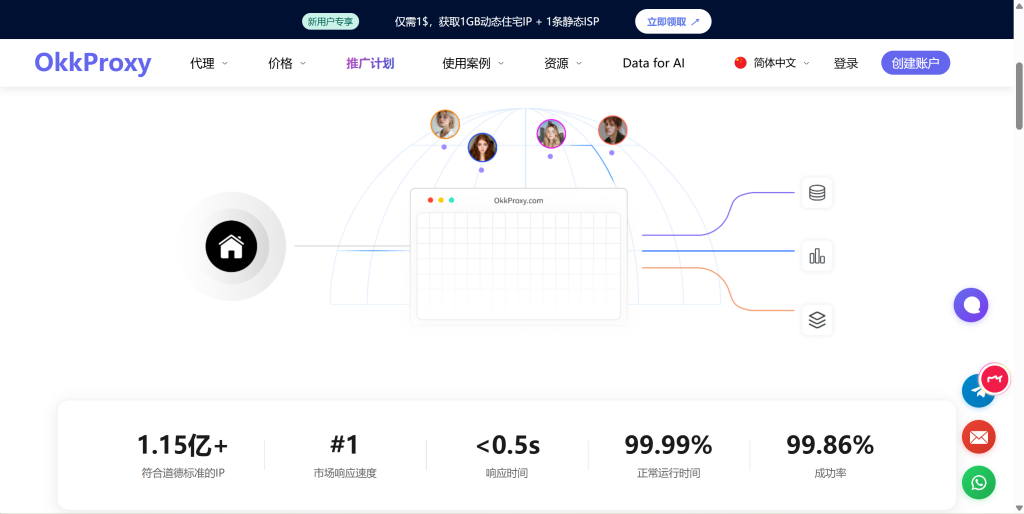Go to the 推广计划 page
This screenshot has width=1024, height=514.
[370, 63]
